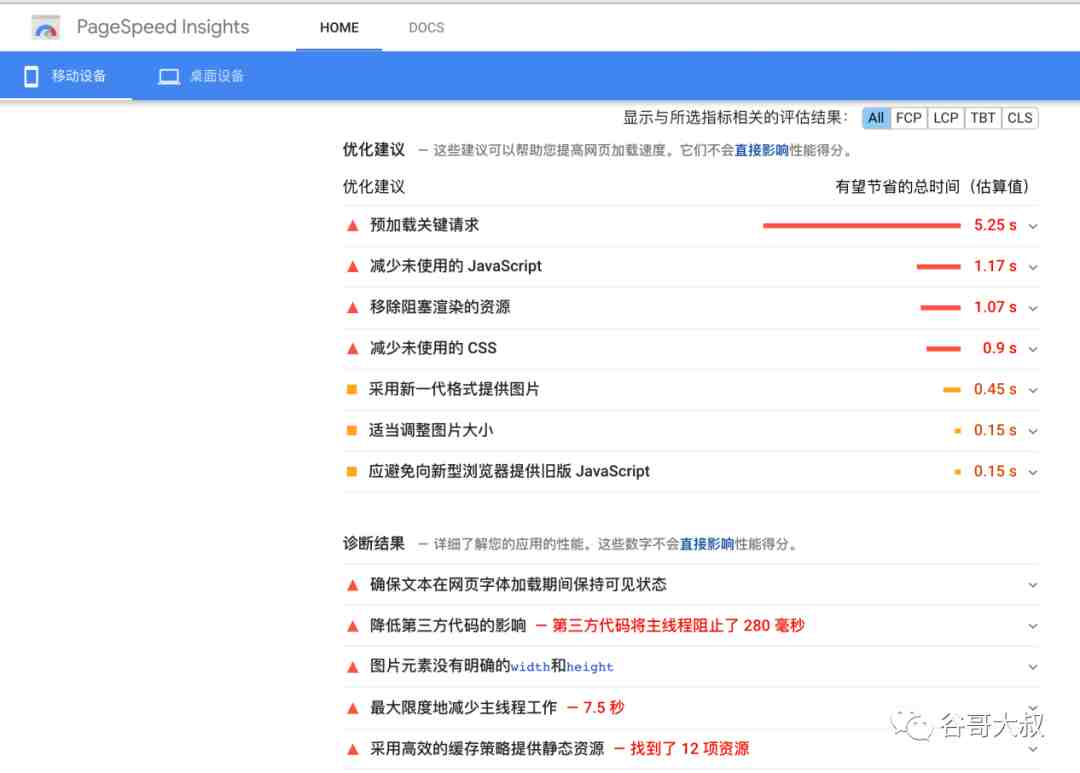Expand the 预加载关键请求 row chevron
This screenshot has height=773, width=1080.
tap(1032, 226)
